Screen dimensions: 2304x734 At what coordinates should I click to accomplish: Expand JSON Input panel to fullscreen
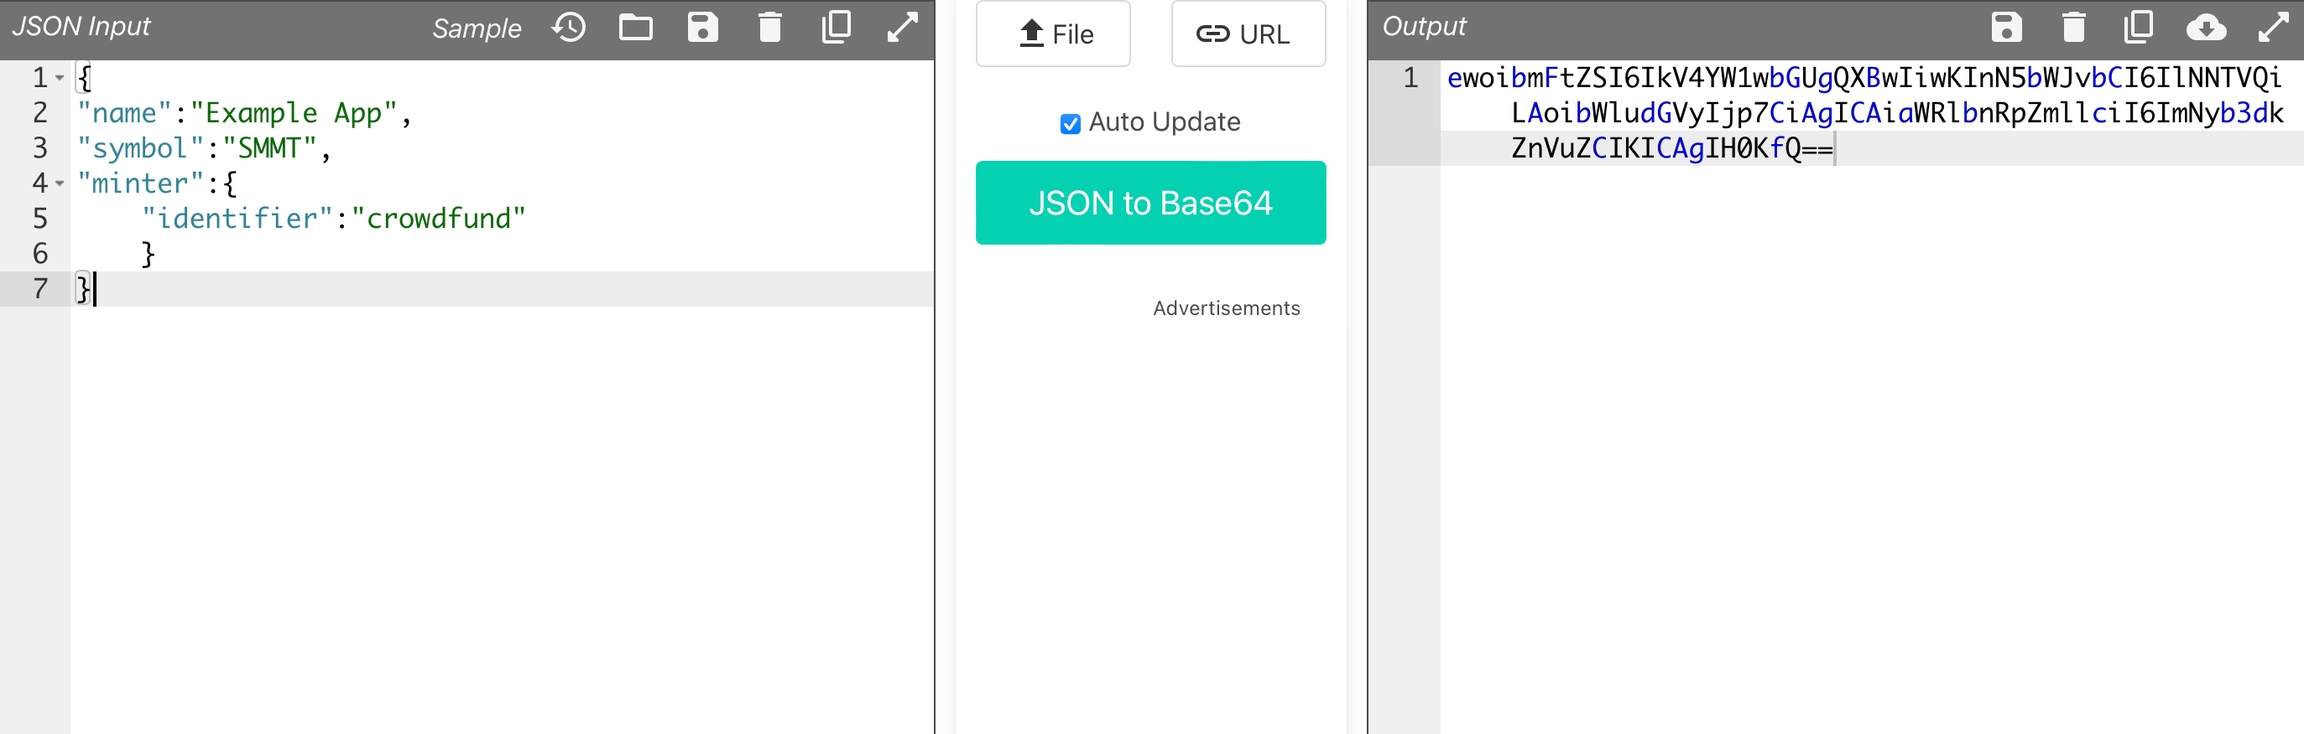point(902,27)
